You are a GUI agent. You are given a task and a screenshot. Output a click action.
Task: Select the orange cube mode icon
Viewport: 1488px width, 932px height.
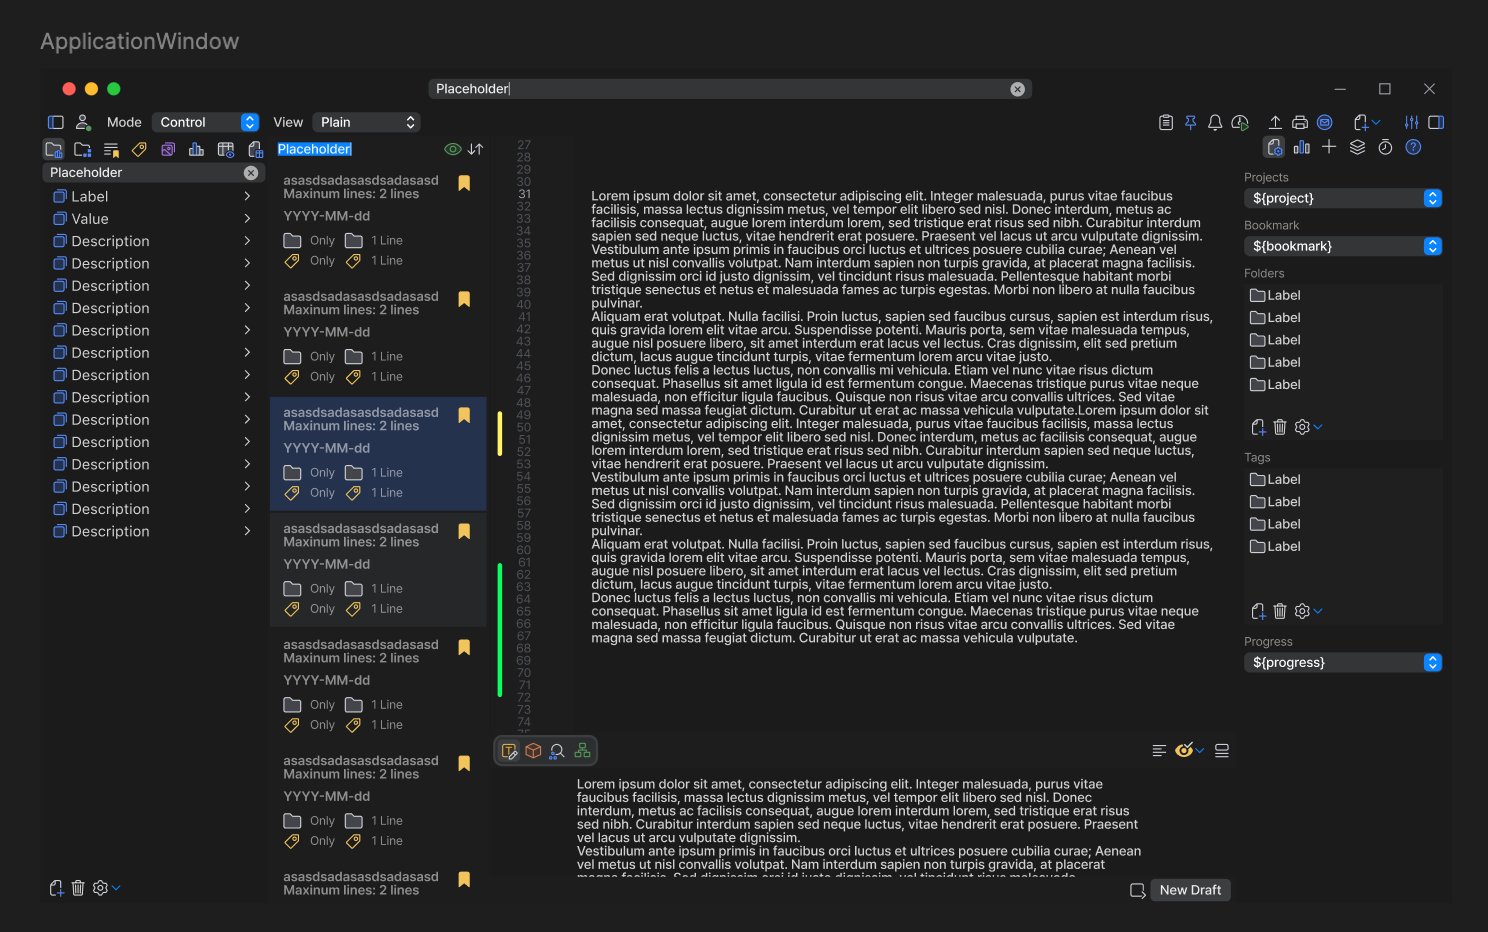533,751
